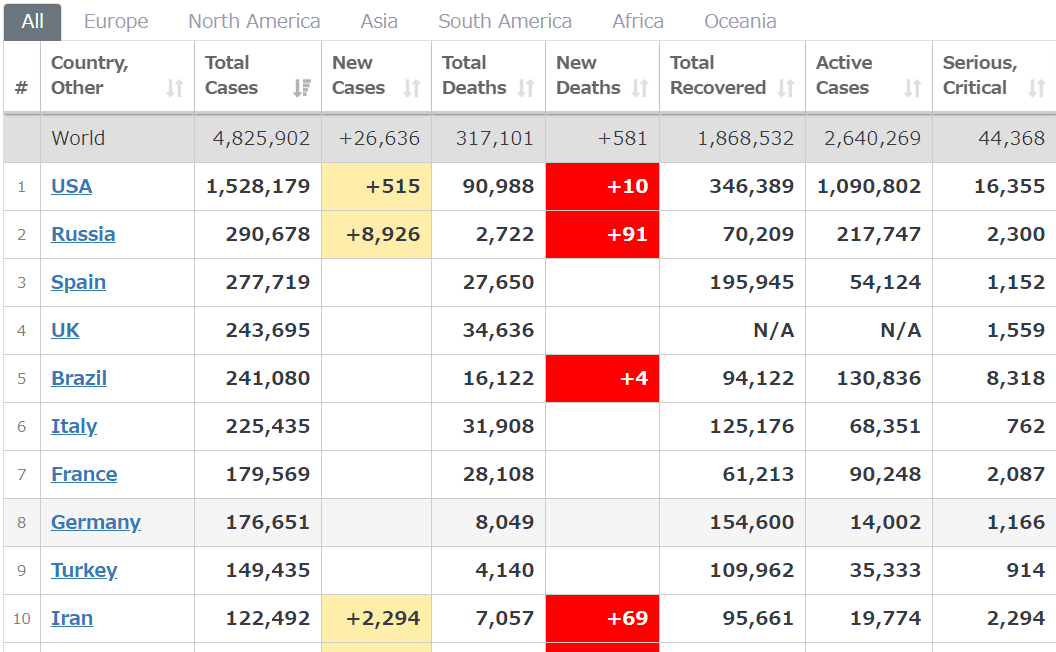Open the Brazil country page
The height and width of the screenshot is (652, 1056).
pos(79,379)
